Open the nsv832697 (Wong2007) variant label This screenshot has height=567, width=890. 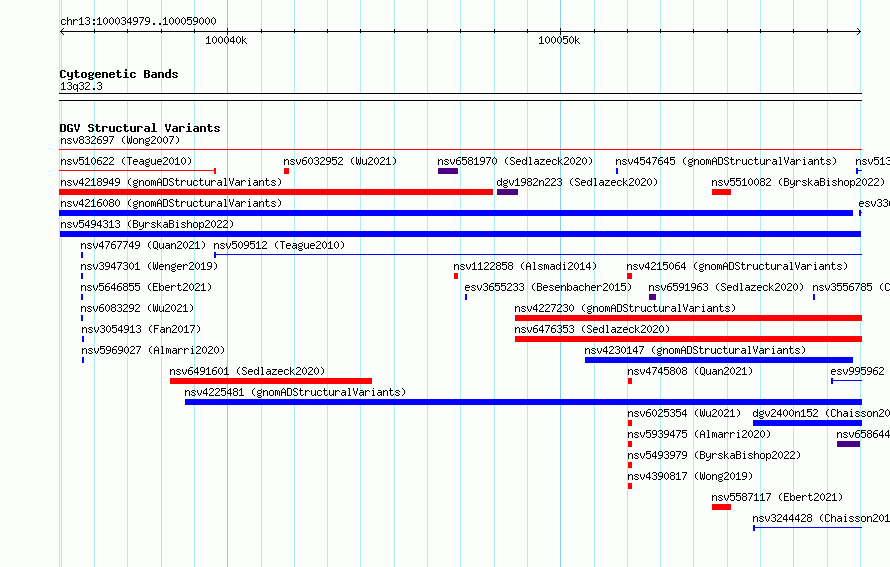[x=120, y=140]
